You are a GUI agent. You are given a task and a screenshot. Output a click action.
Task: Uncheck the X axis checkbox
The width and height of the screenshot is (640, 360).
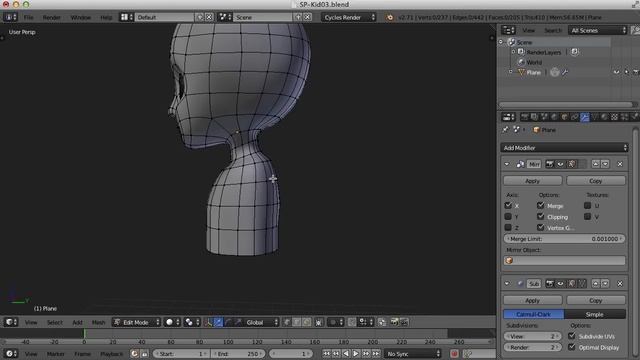508,205
